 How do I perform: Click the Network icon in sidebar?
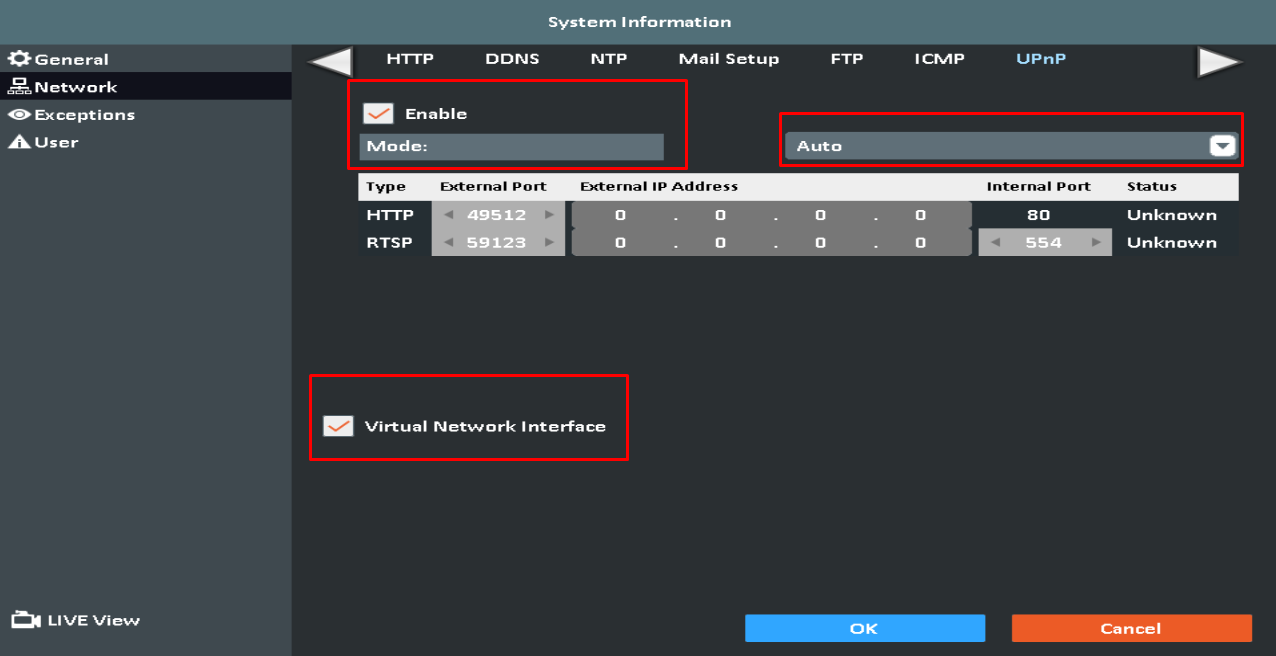[20, 87]
